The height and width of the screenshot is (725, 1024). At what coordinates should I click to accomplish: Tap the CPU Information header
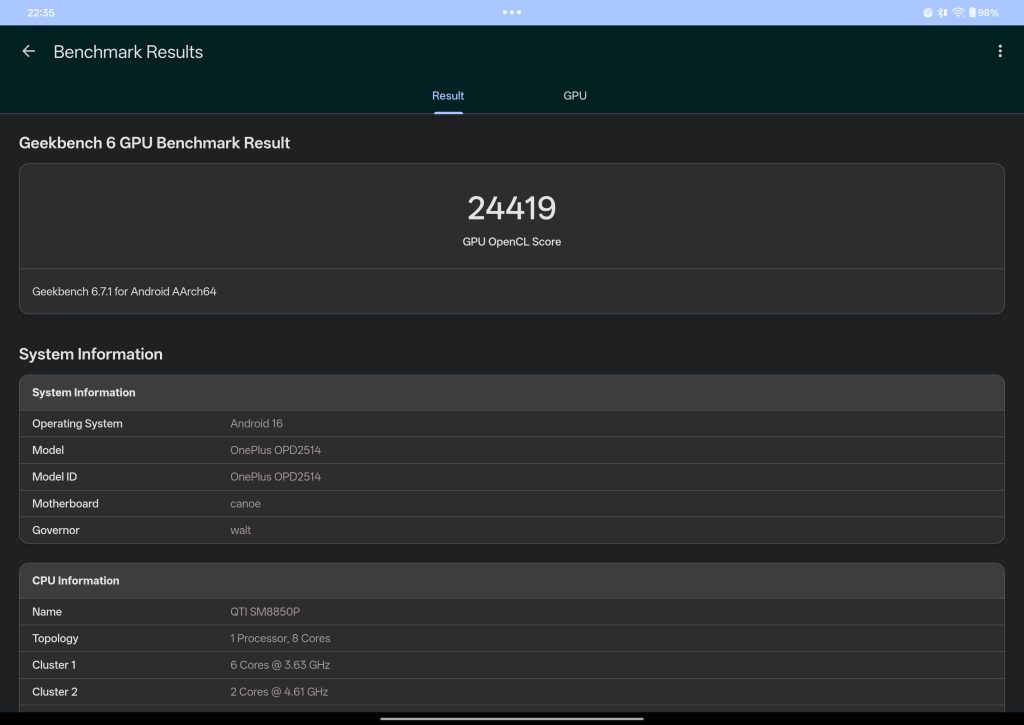point(76,581)
